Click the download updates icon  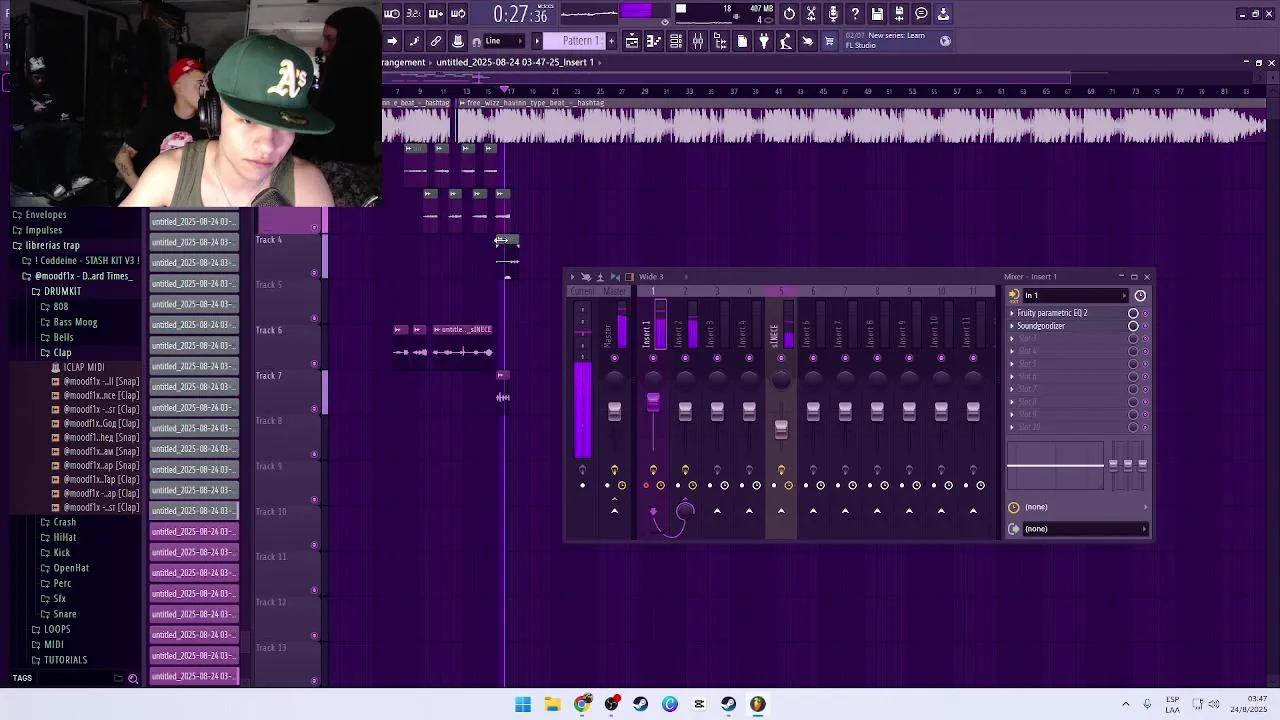[x=943, y=14]
